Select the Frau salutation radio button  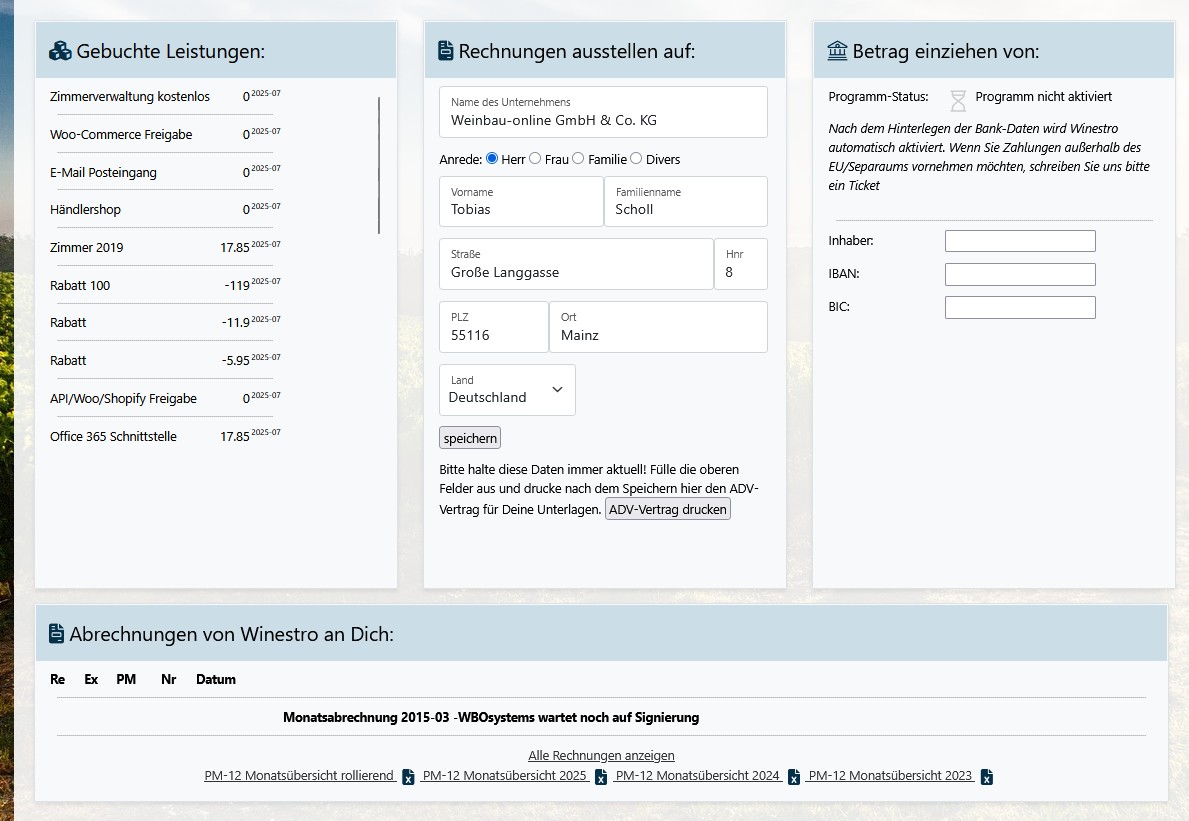click(535, 159)
